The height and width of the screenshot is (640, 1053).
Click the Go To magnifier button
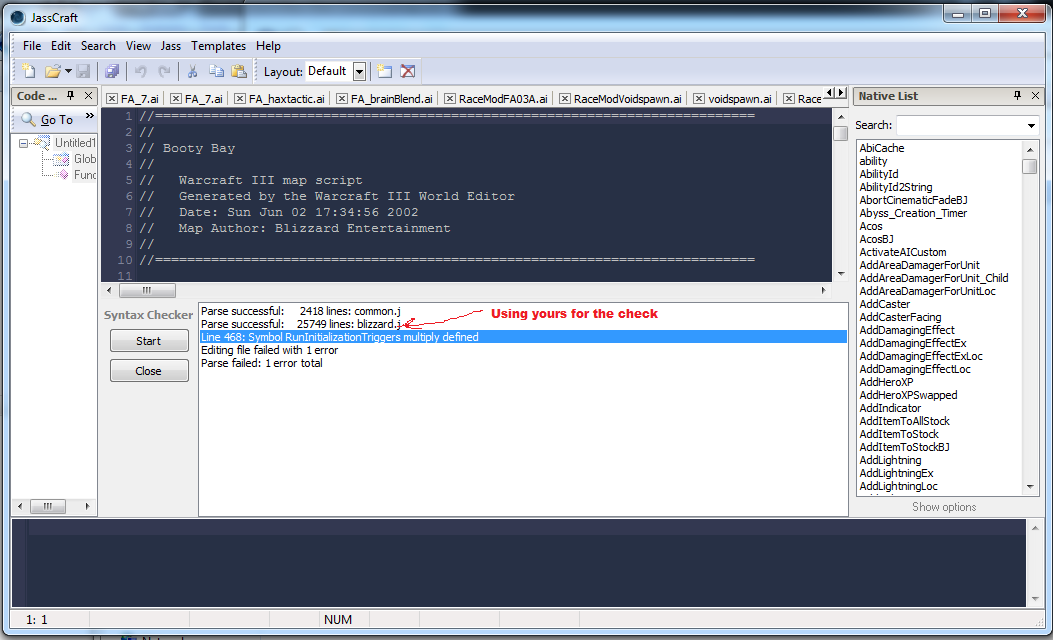point(47,120)
